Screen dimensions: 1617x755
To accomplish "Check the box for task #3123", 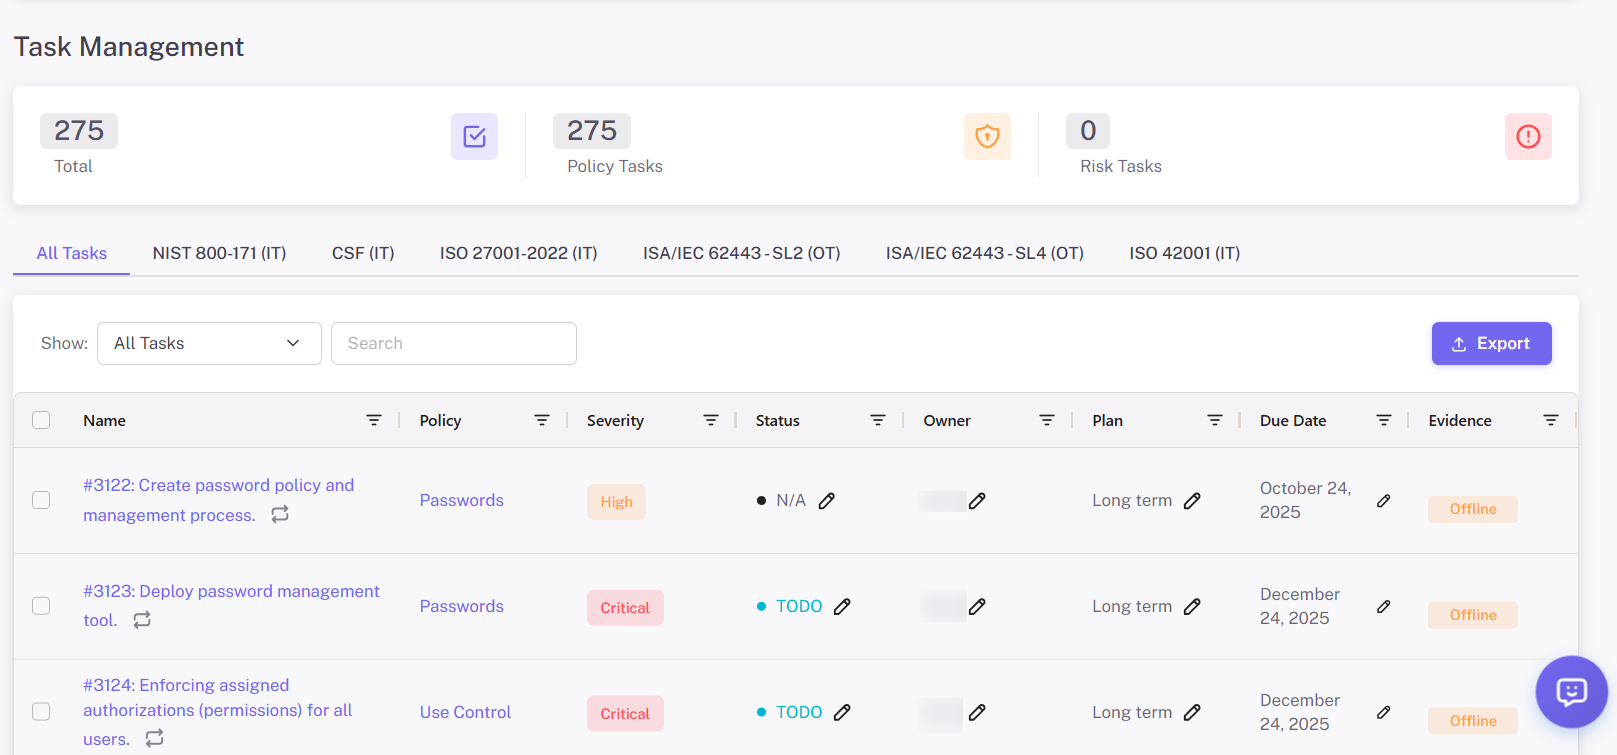I will 41,606.
